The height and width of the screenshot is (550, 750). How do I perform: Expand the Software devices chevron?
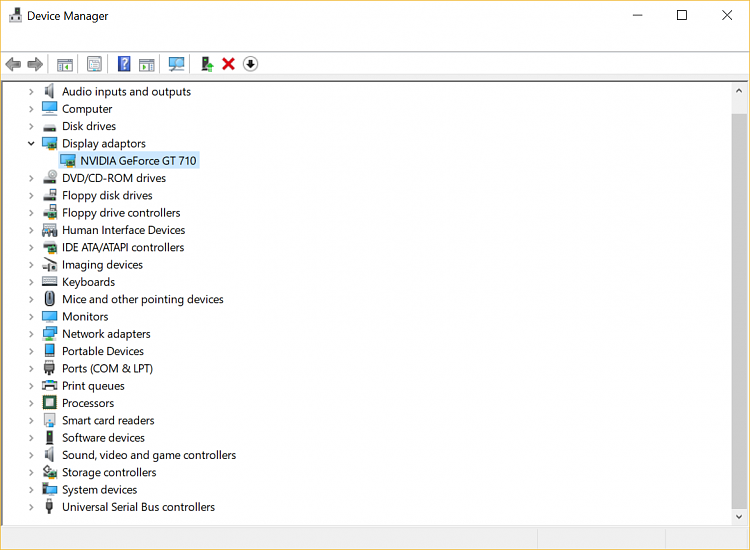click(x=31, y=438)
